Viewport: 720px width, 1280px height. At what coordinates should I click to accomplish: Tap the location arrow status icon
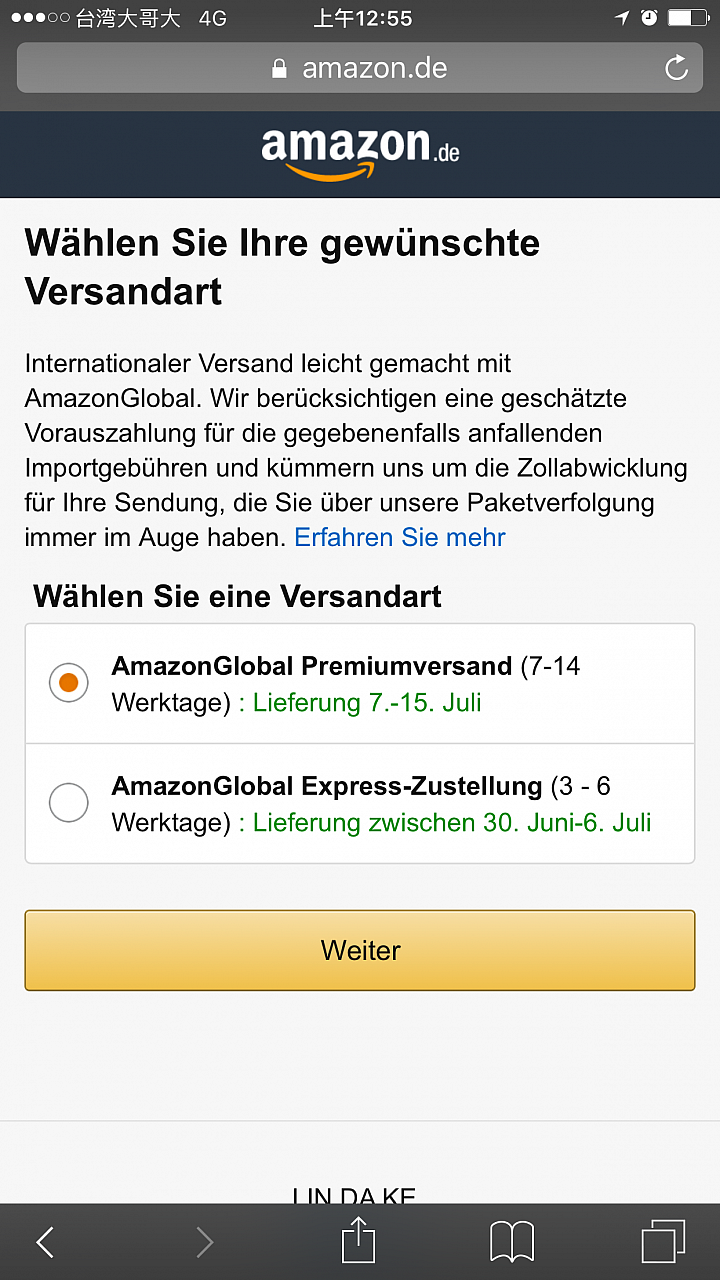(x=622, y=18)
